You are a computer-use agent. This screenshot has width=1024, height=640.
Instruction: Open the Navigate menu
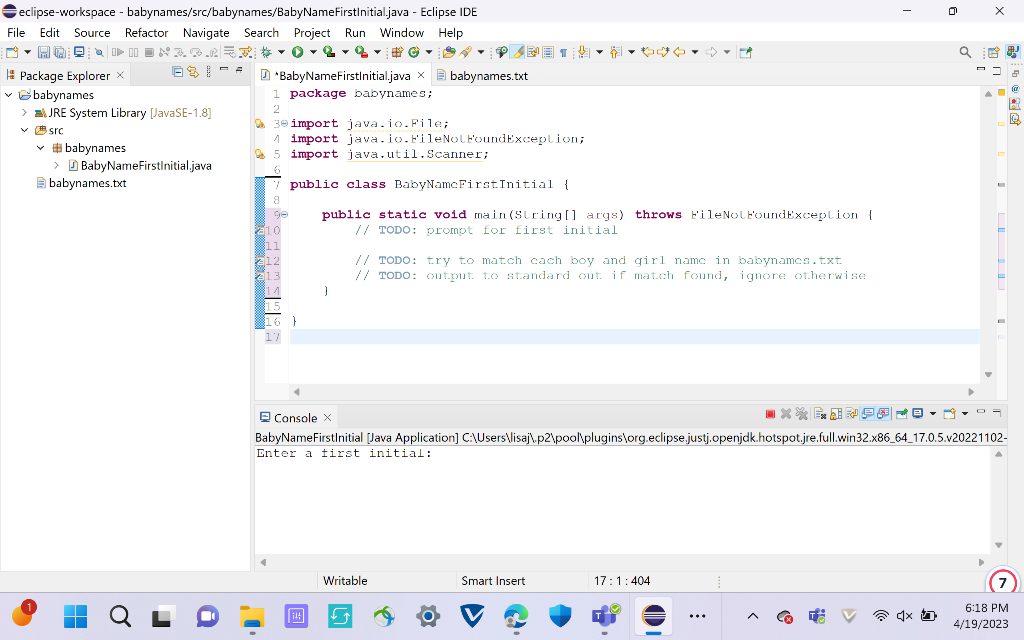tap(206, 33)
